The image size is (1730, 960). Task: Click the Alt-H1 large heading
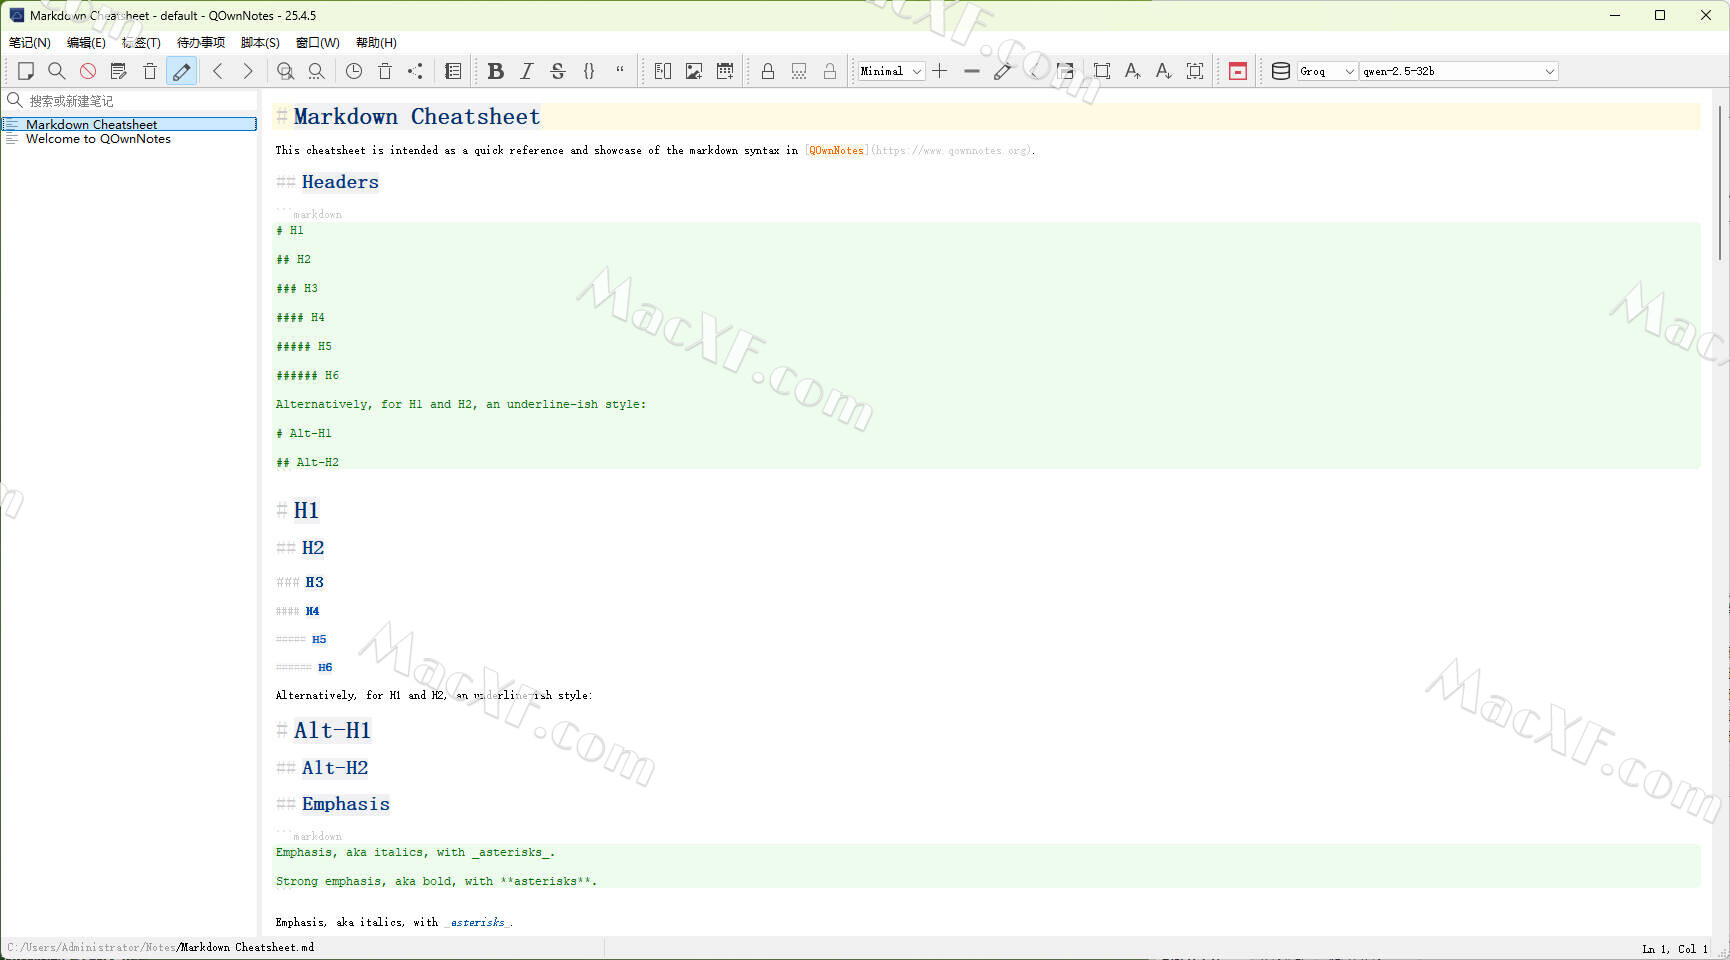[x=332, y=731]
